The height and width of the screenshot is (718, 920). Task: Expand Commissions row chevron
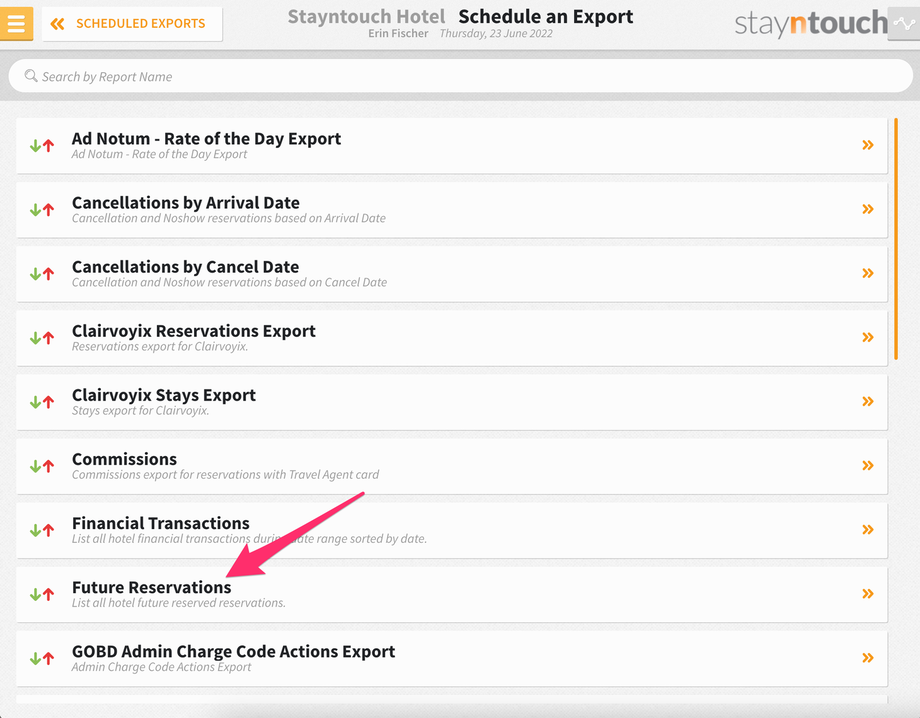click(868, 465)
